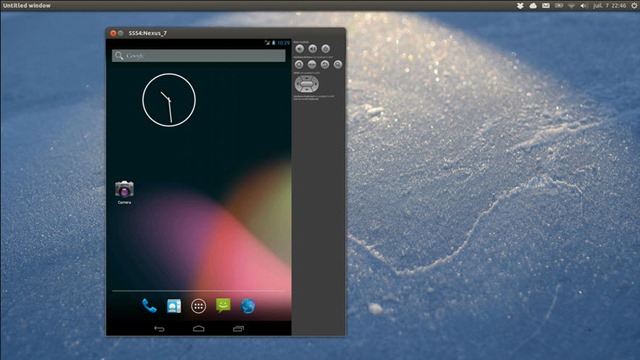
Task: Open the mail messaging indicator
Action: (546, 5)
